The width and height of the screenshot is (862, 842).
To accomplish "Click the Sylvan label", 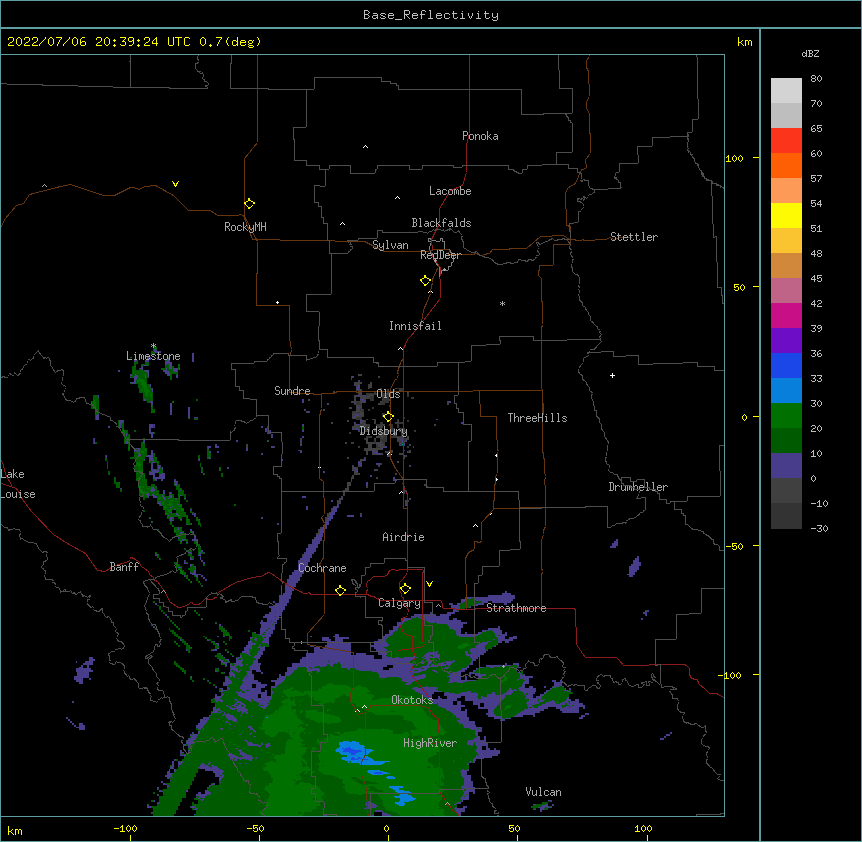I will point(390,245).
